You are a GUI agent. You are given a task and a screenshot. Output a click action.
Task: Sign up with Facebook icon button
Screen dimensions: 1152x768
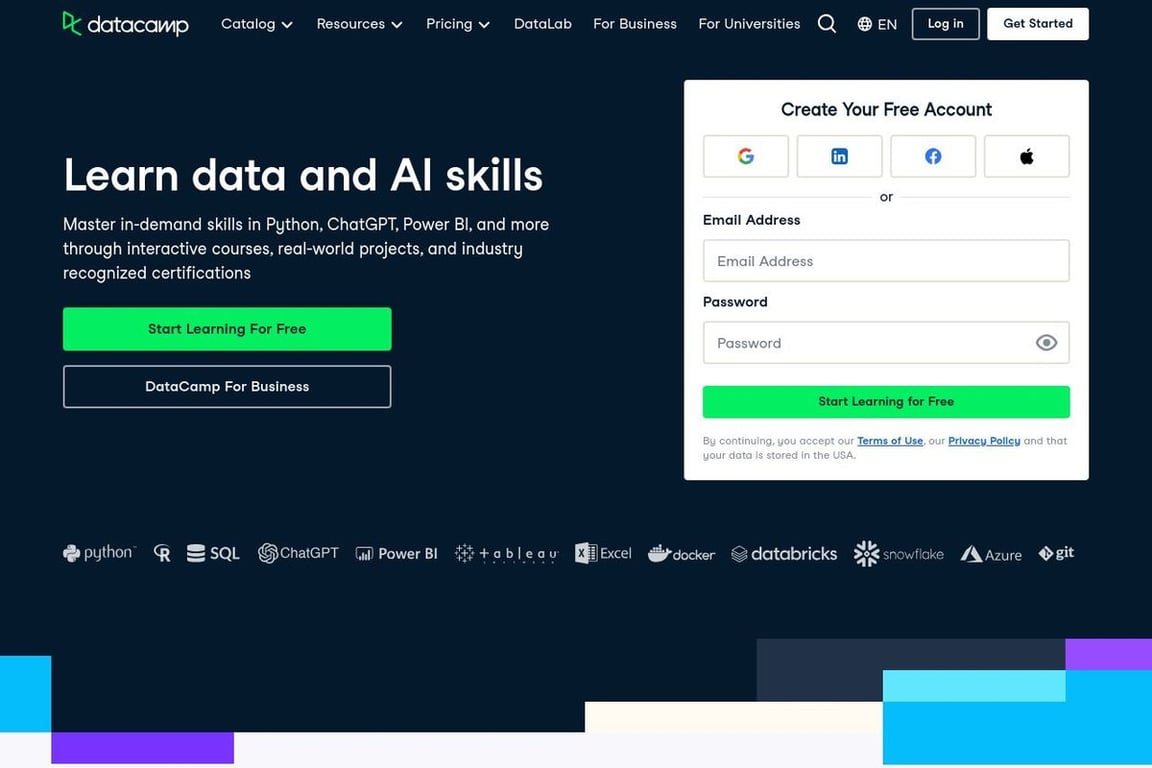(933, 156)
